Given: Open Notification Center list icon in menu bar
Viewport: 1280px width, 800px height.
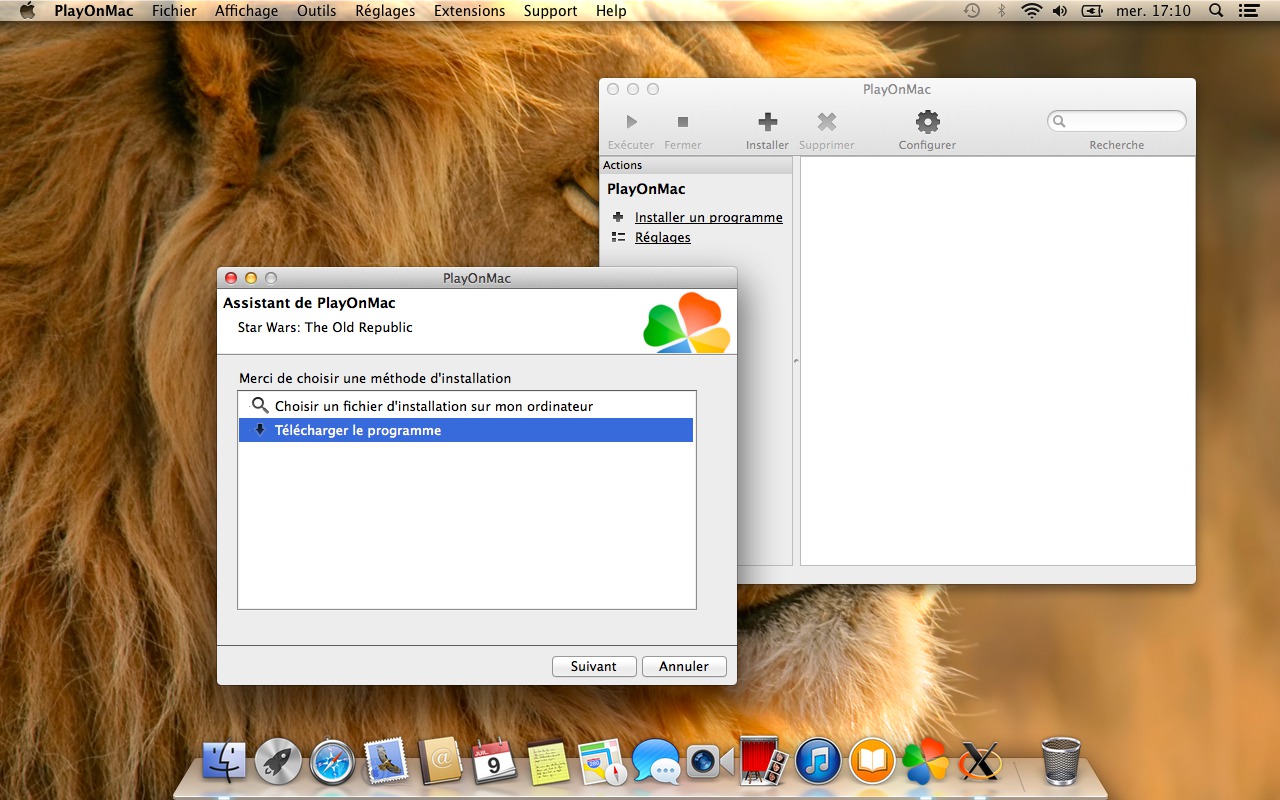Looking at the screenshot, I should coord(1247,11).
